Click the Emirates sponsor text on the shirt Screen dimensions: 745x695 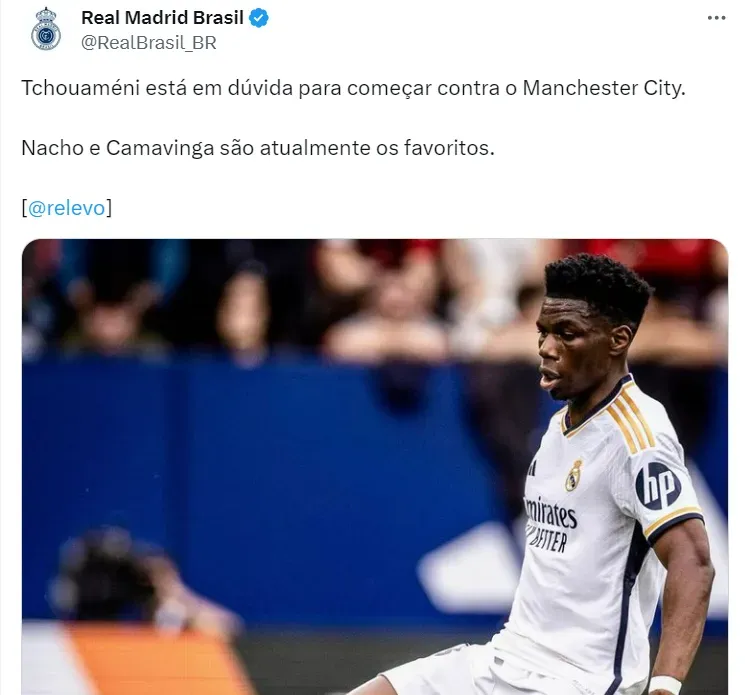[551, 514]
